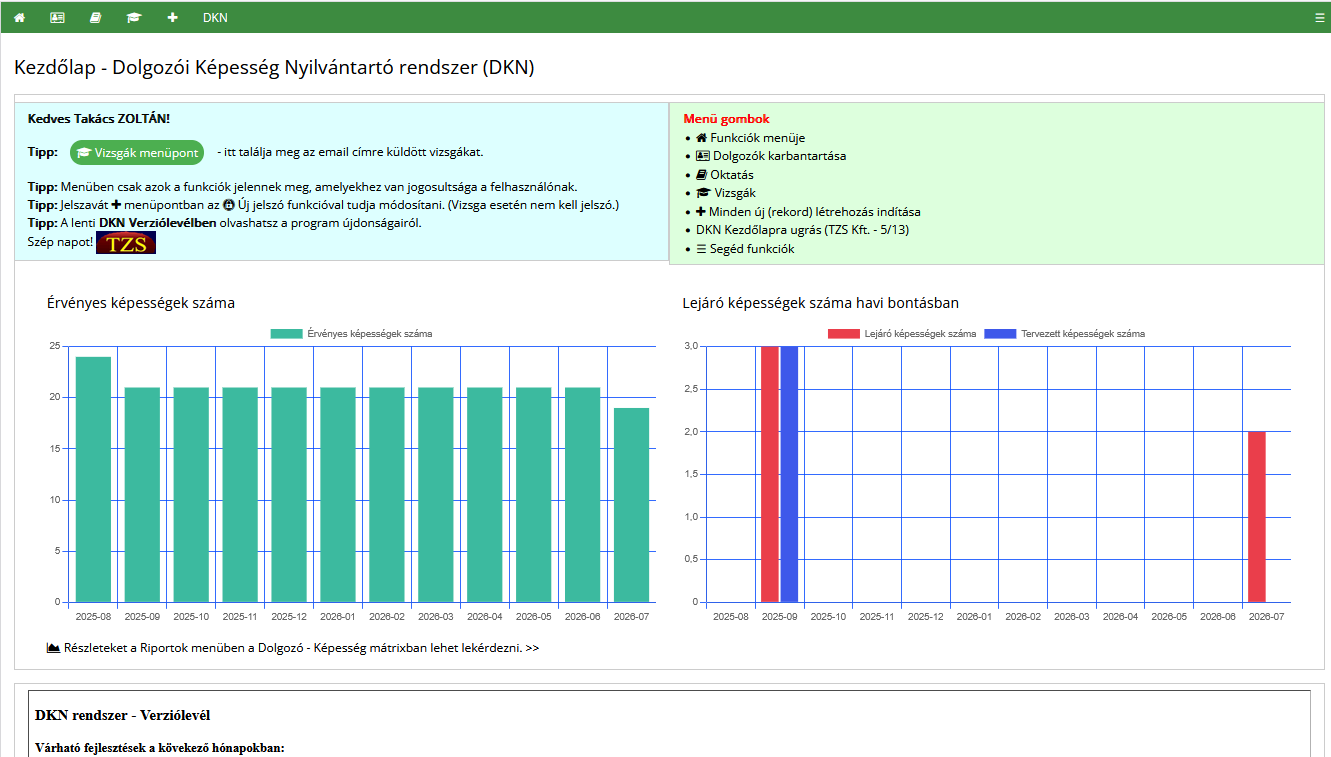Open the book (Oktatás) menu icon
Screen dimensions: 1331x757
(x=96, y=18)
